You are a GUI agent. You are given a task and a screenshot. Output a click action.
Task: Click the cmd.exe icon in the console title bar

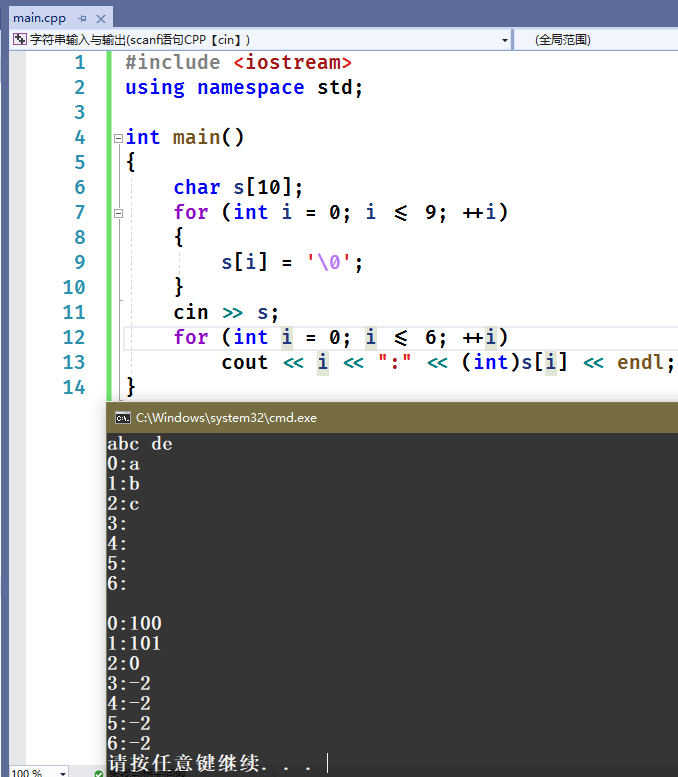click(x=122, y=418)
